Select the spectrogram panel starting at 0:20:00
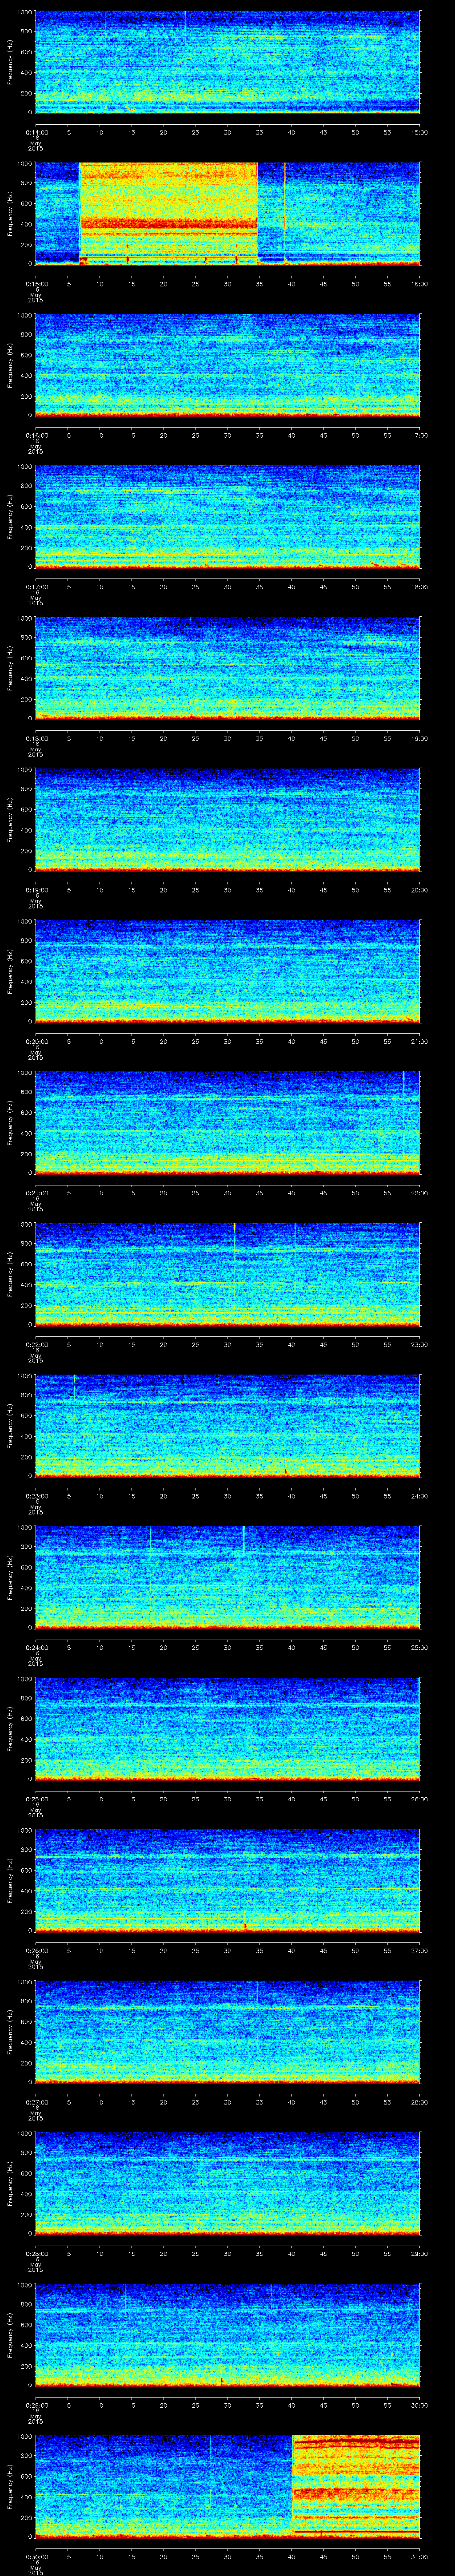The height and width of the screenshot is (2576, 455). (228, 971)
